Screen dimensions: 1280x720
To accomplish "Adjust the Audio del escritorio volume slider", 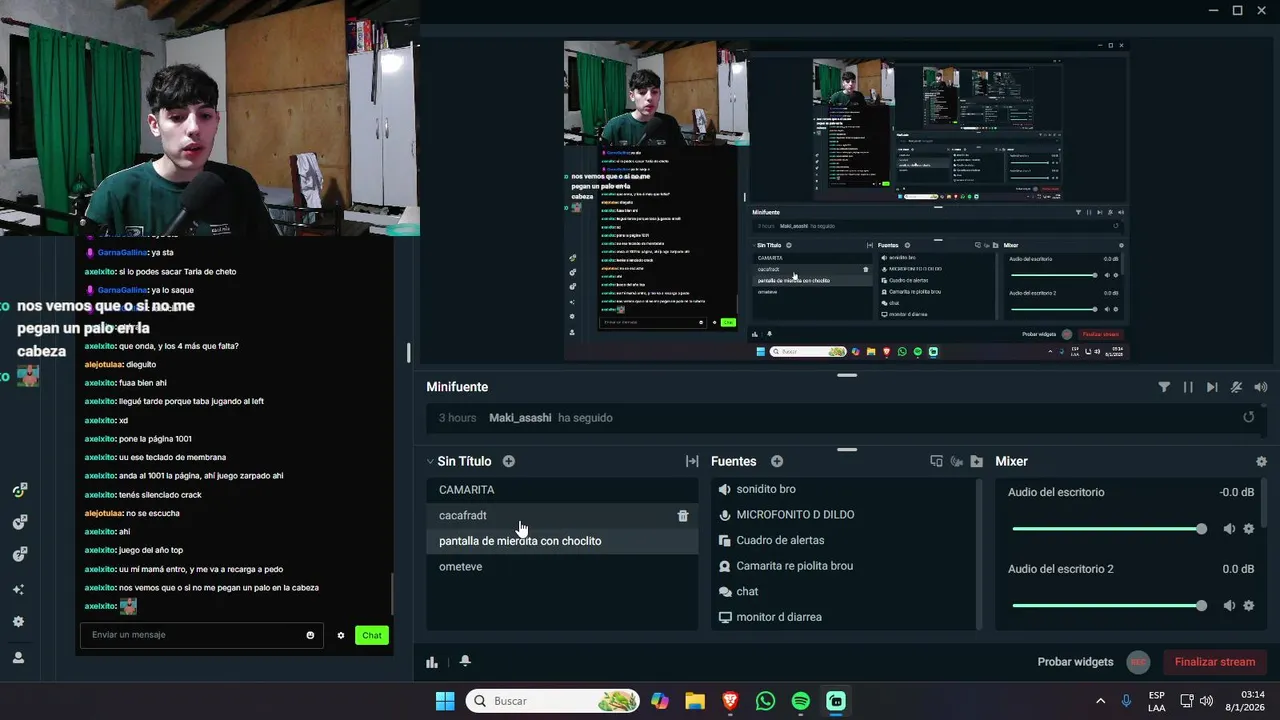I will (1109, 529).
